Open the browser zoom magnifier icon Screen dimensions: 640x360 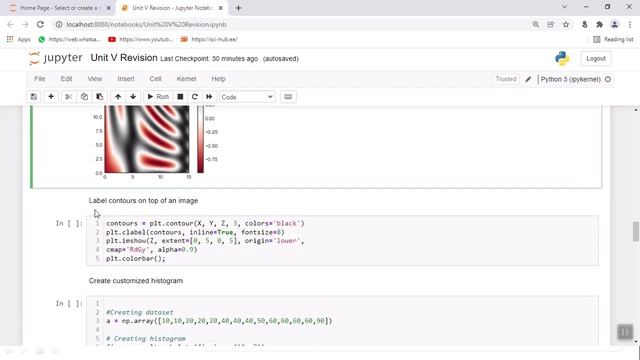tap(536, 24)
